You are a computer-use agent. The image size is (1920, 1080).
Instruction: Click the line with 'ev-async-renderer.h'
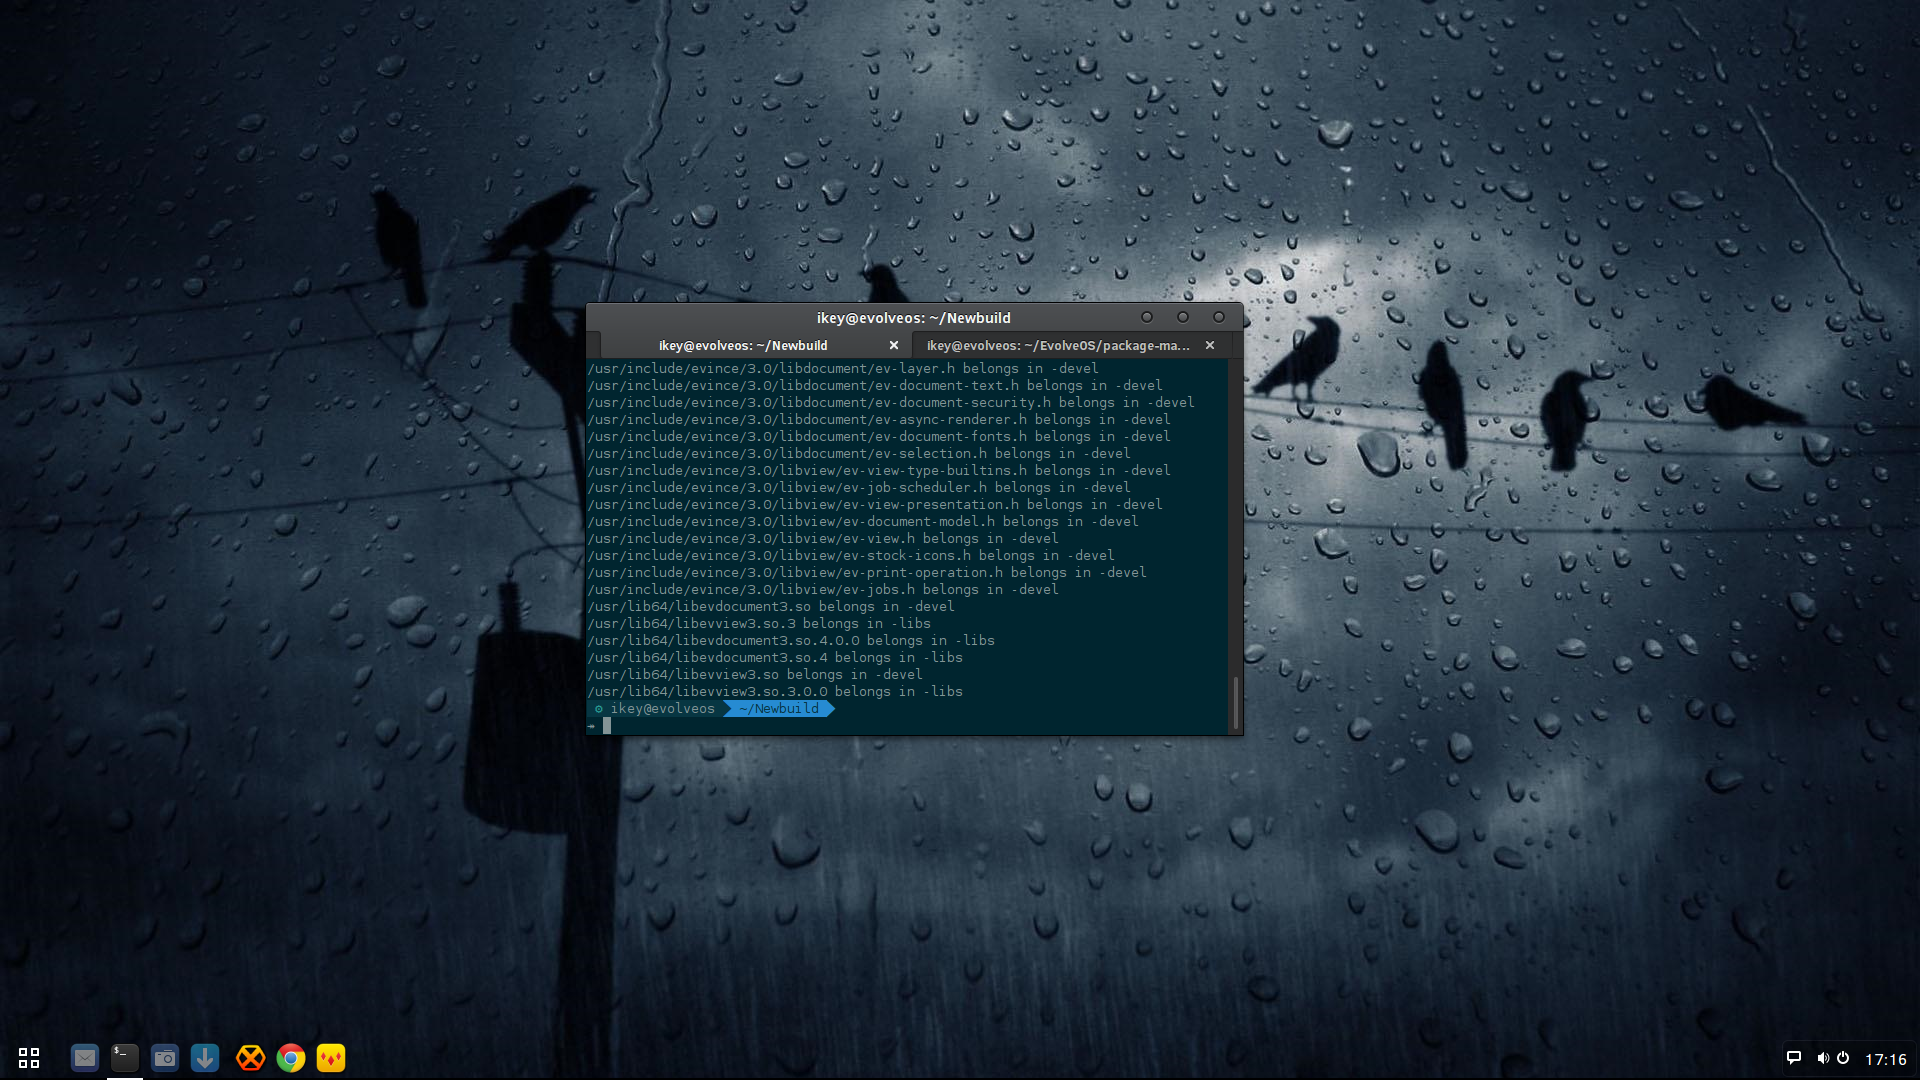click(879, 420)
